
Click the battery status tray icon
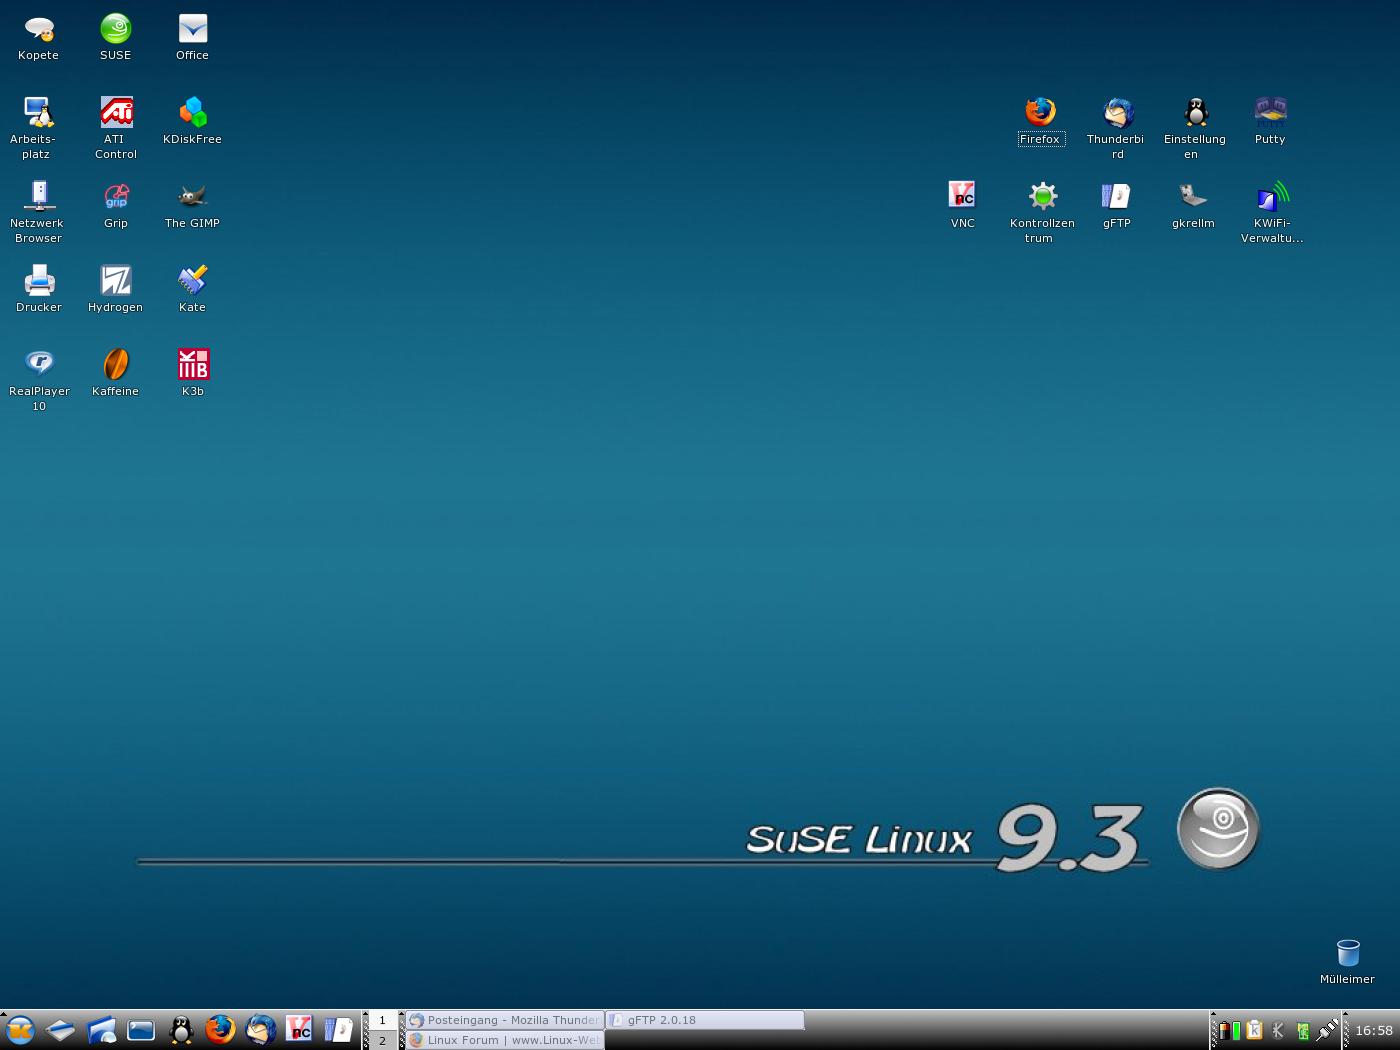pos(1229,1030)
